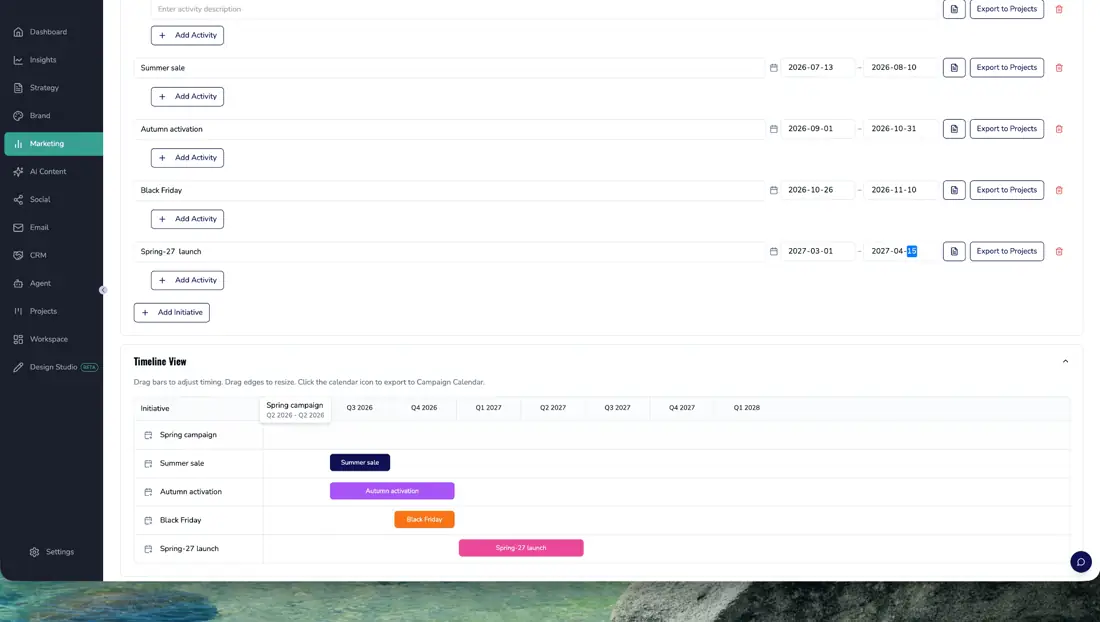Click document icon in Autumn activation row
1100x622 pixels.
pyautogui.click(x=954, y=129)
